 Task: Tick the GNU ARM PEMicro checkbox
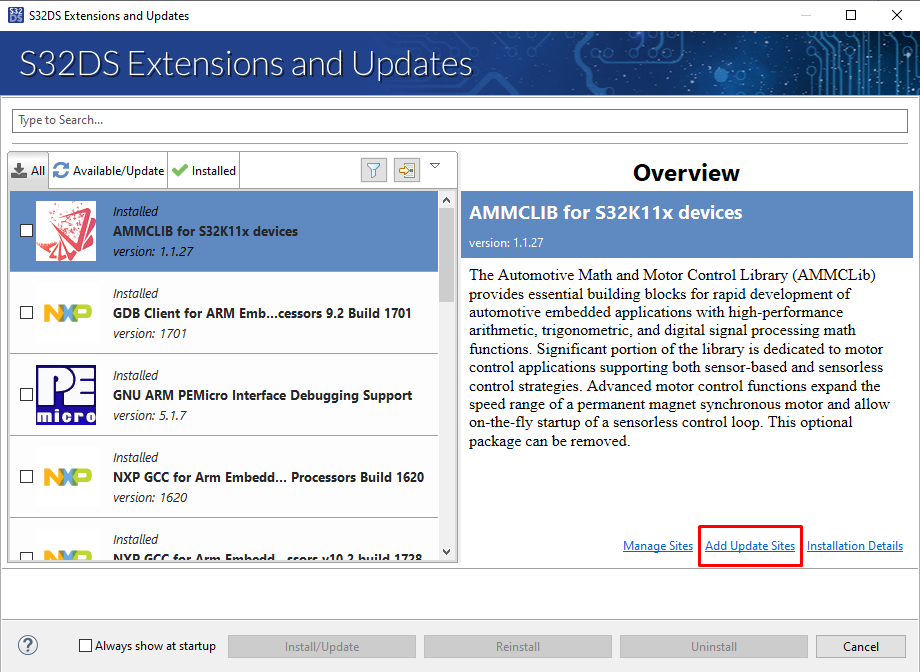pyautogui.click(x=27, y=395)
